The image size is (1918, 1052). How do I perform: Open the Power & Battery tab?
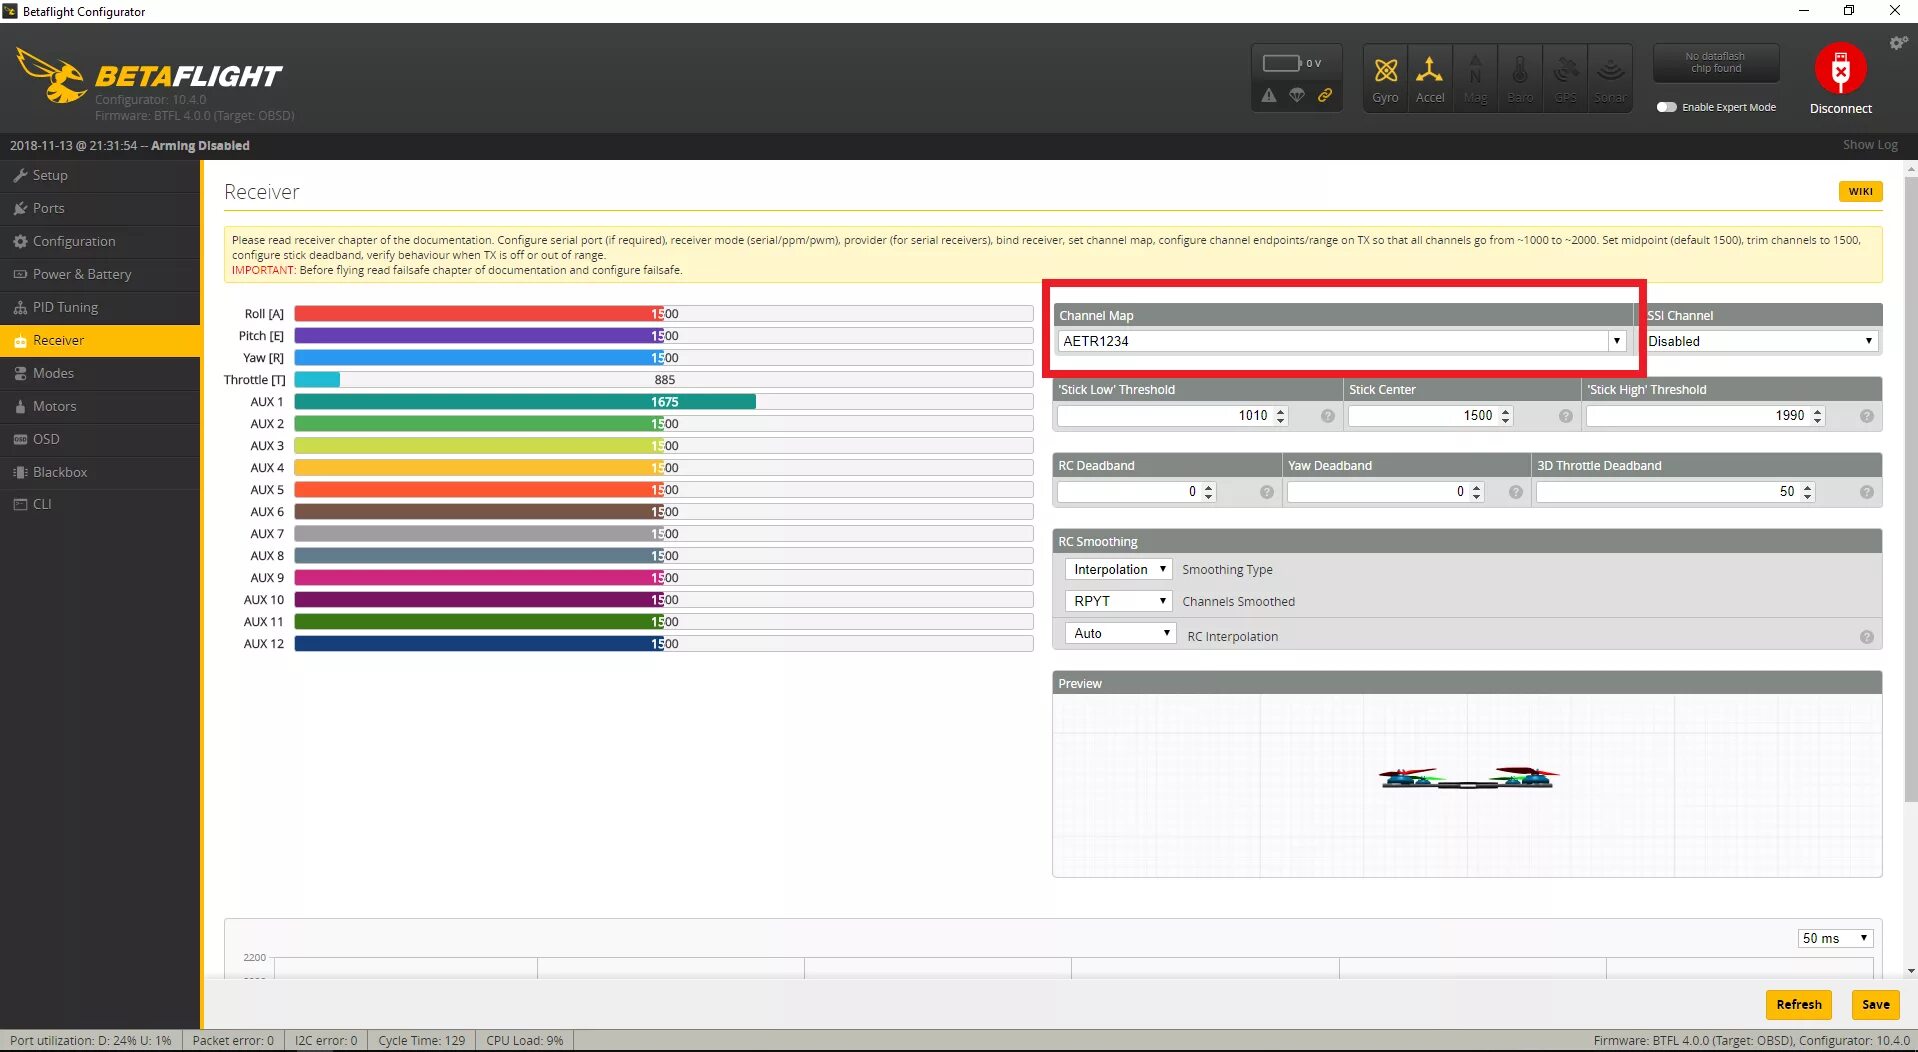[100, 274]
